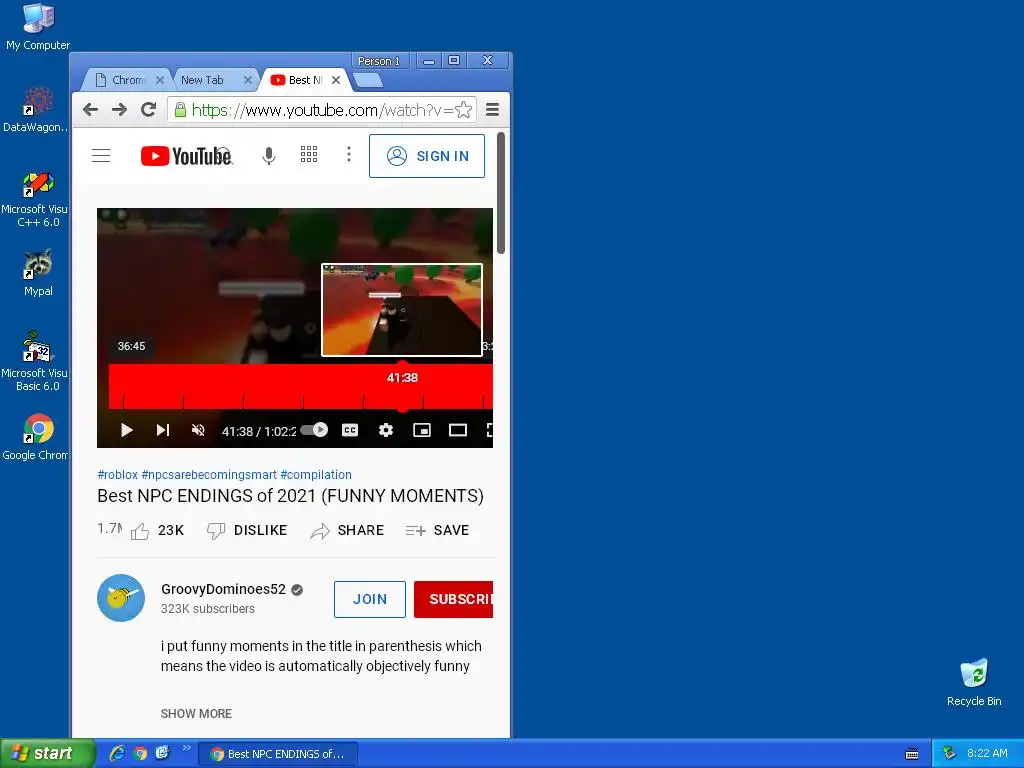Bookmark this page with star
Viewport: 1024px width, 768px height.
tap(464, 110)
